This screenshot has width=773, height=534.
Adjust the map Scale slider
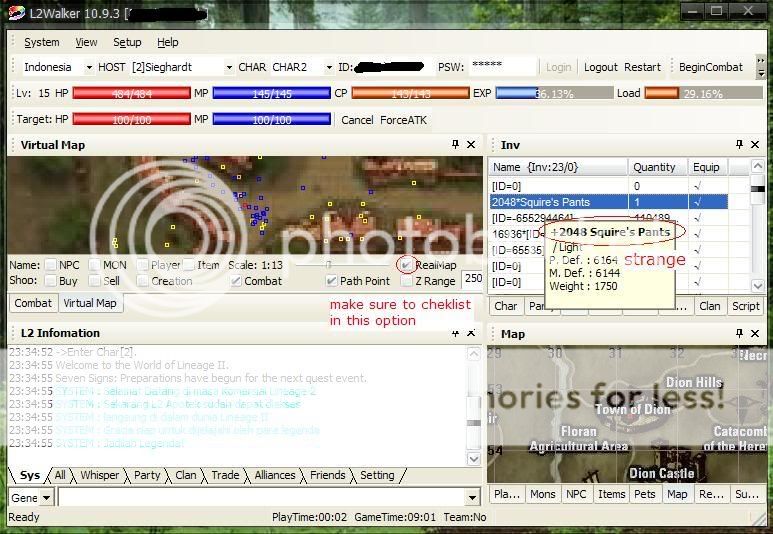tap(328, 265)
